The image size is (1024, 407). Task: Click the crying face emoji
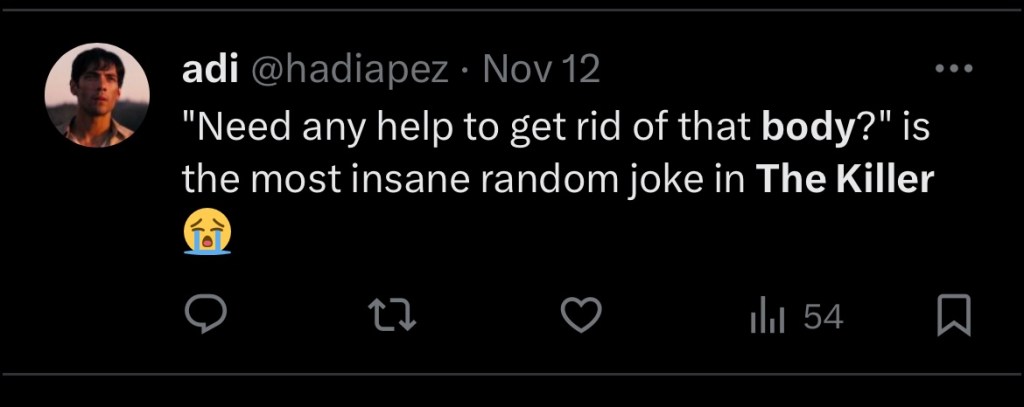[207, 232]
